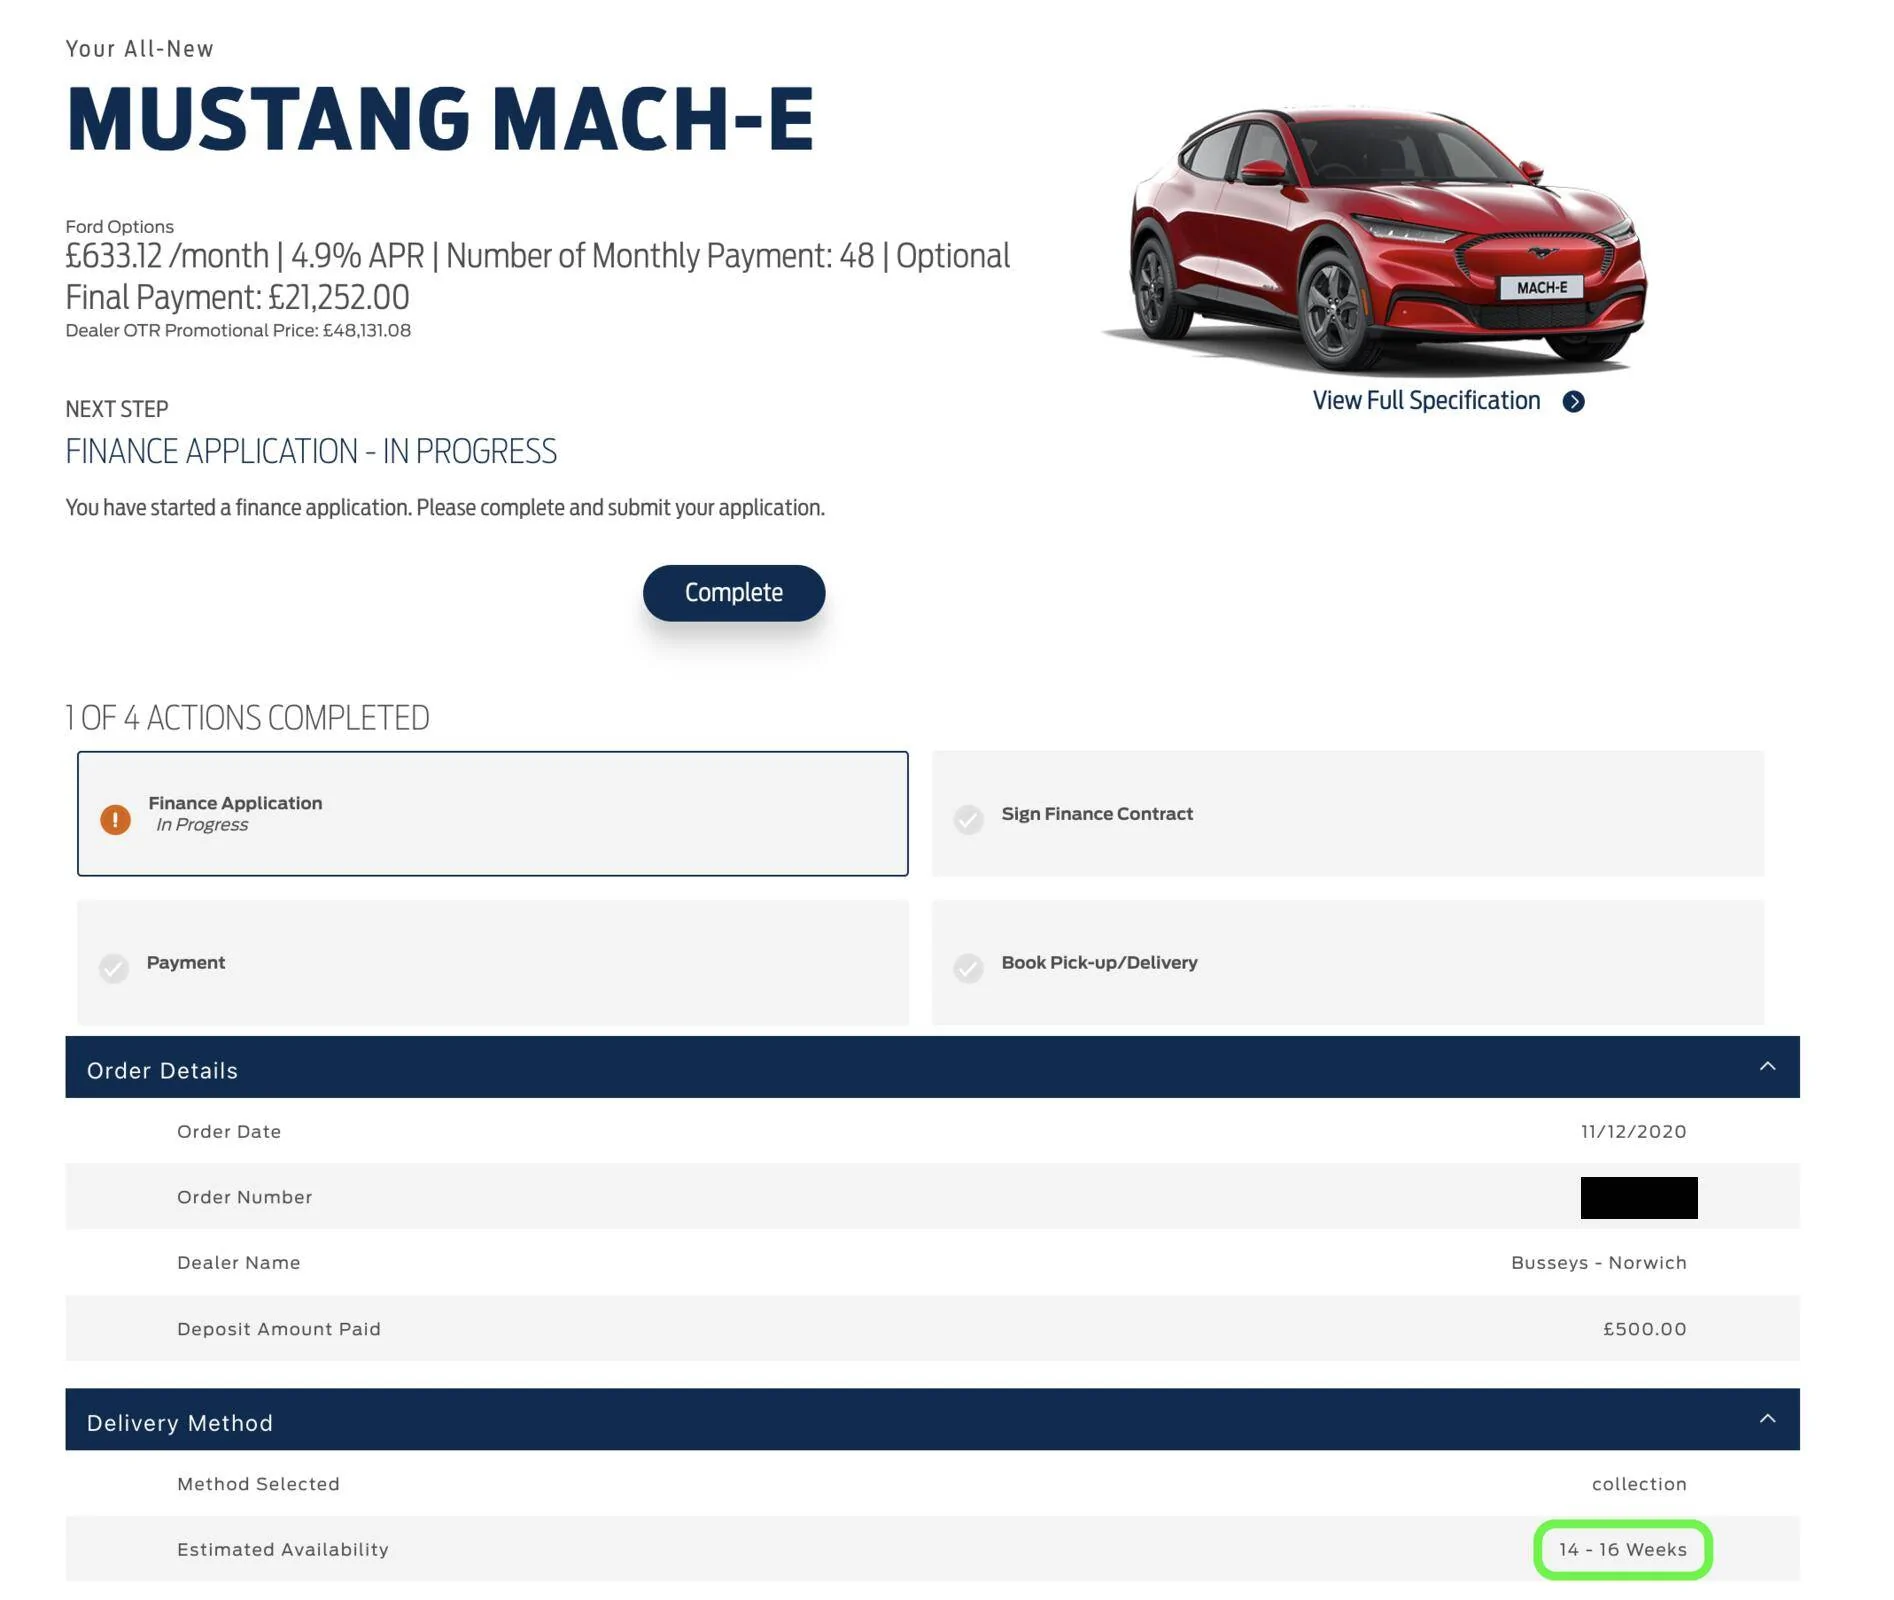Click the Delivery Method header title

coord(180,1422)
